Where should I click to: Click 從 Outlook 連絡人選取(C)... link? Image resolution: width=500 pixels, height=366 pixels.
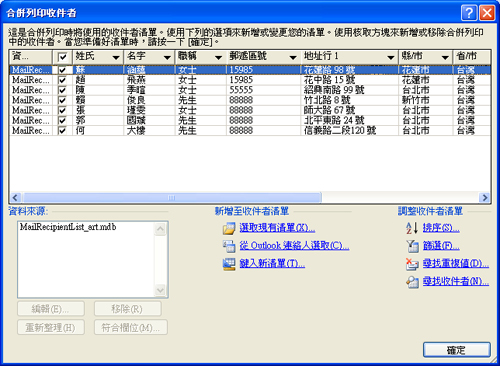294,246
